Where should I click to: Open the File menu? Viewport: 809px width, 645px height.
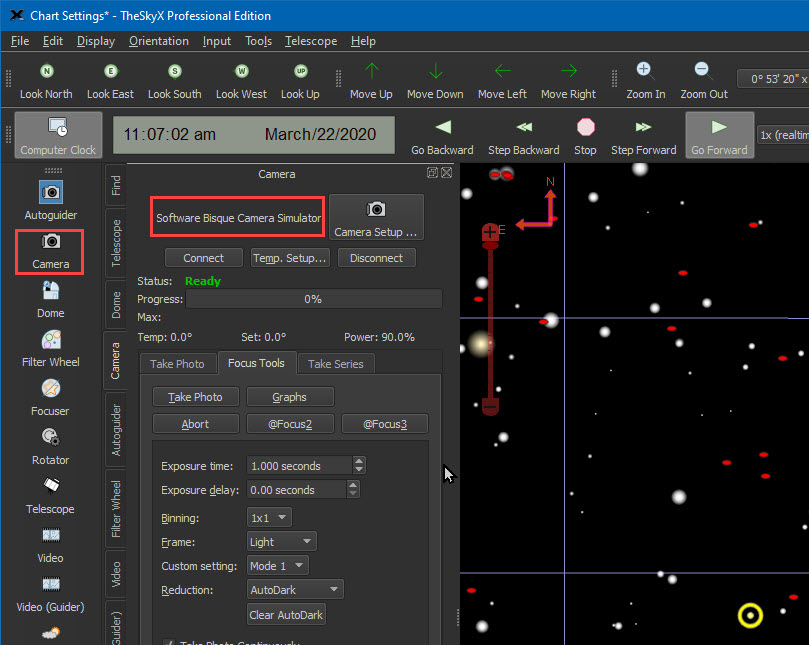click(x=20, y=41)
